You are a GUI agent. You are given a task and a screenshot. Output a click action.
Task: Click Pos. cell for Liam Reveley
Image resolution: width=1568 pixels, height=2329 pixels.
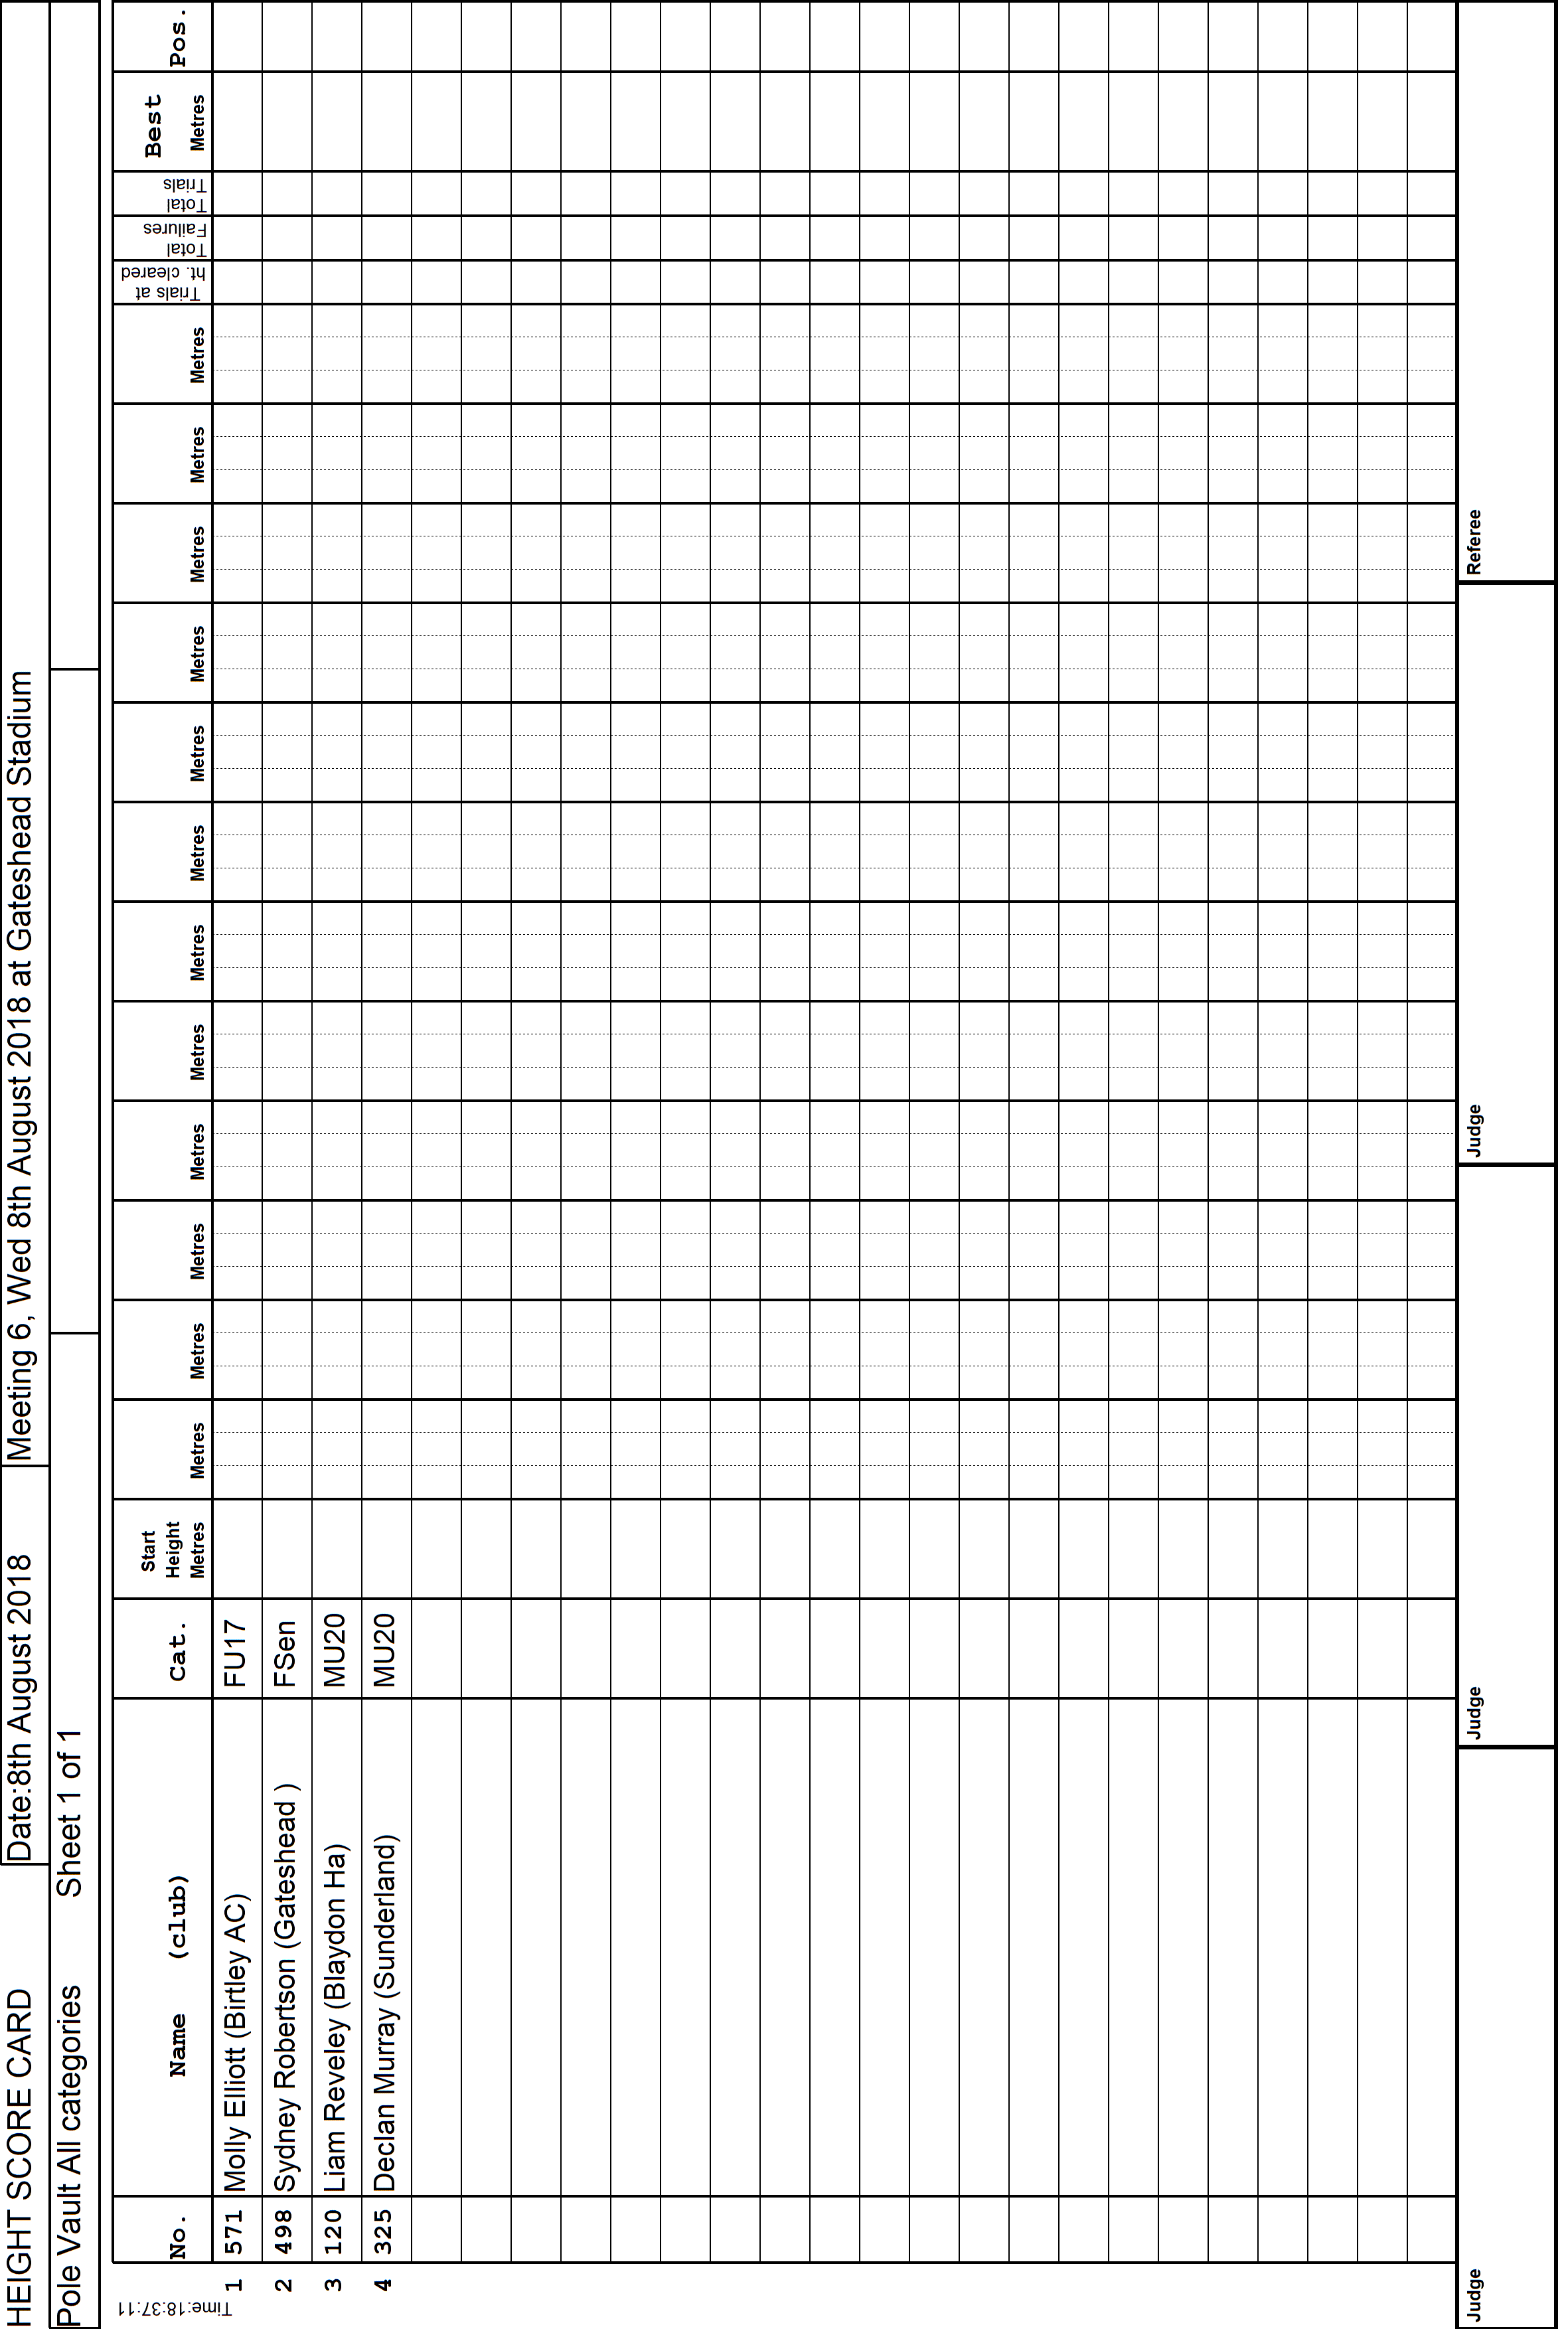pos(336,37)
